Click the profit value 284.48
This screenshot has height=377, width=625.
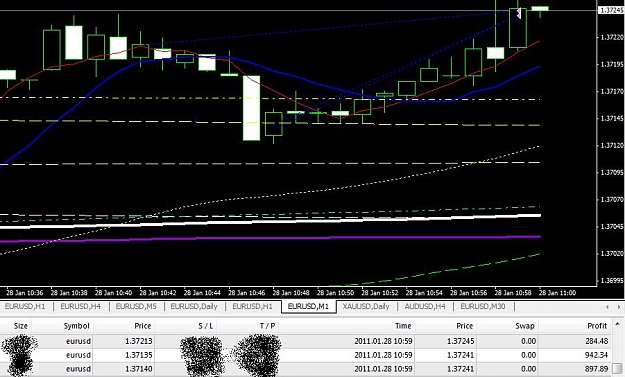click(596, 341)
